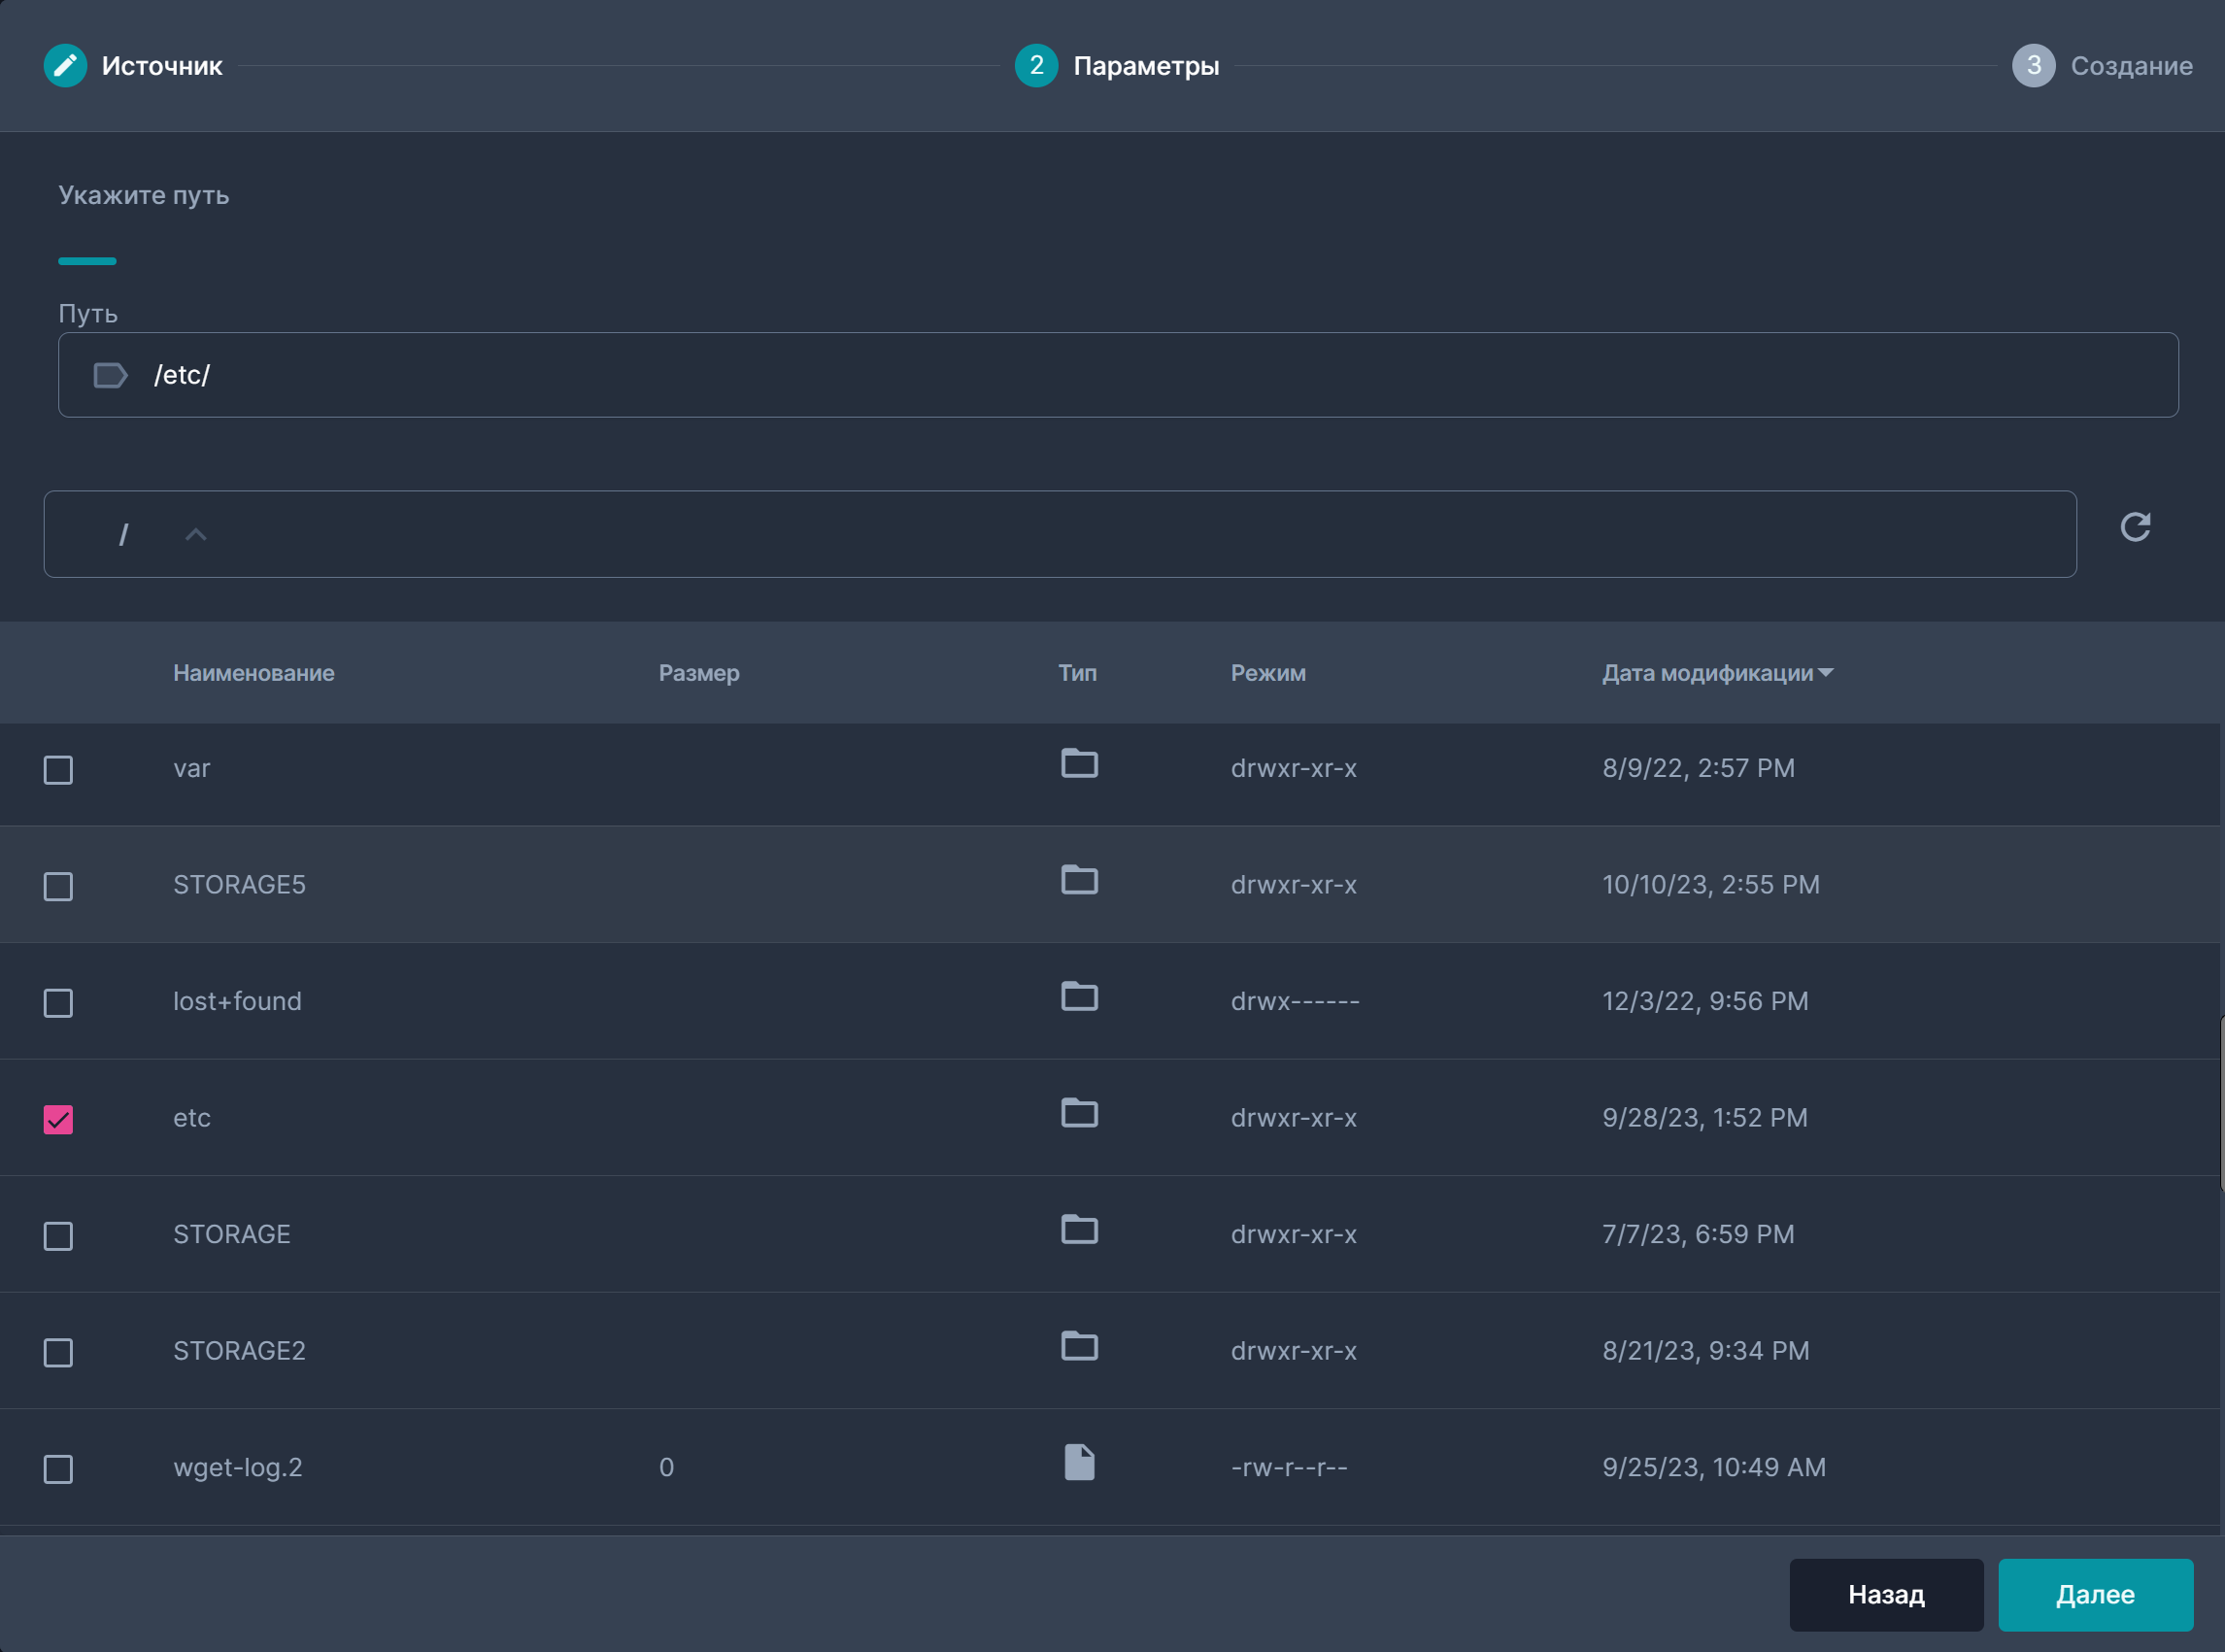Click the file icon for wget-log.2
The height and width of the screenshot is (1652, 2225).
[x=1079, y=1463]
